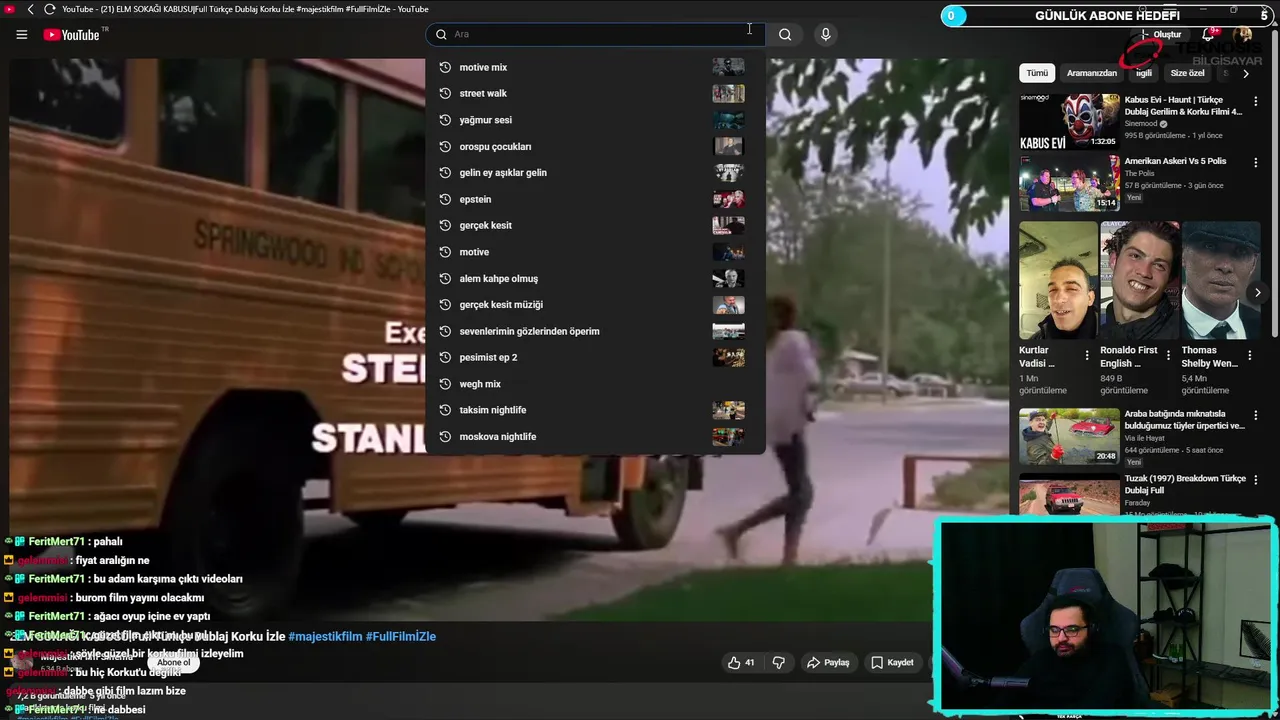Click thumbnail next to 'motive mix' suggestion
This screenshot has width=1280, height=720.
(728, 67)
